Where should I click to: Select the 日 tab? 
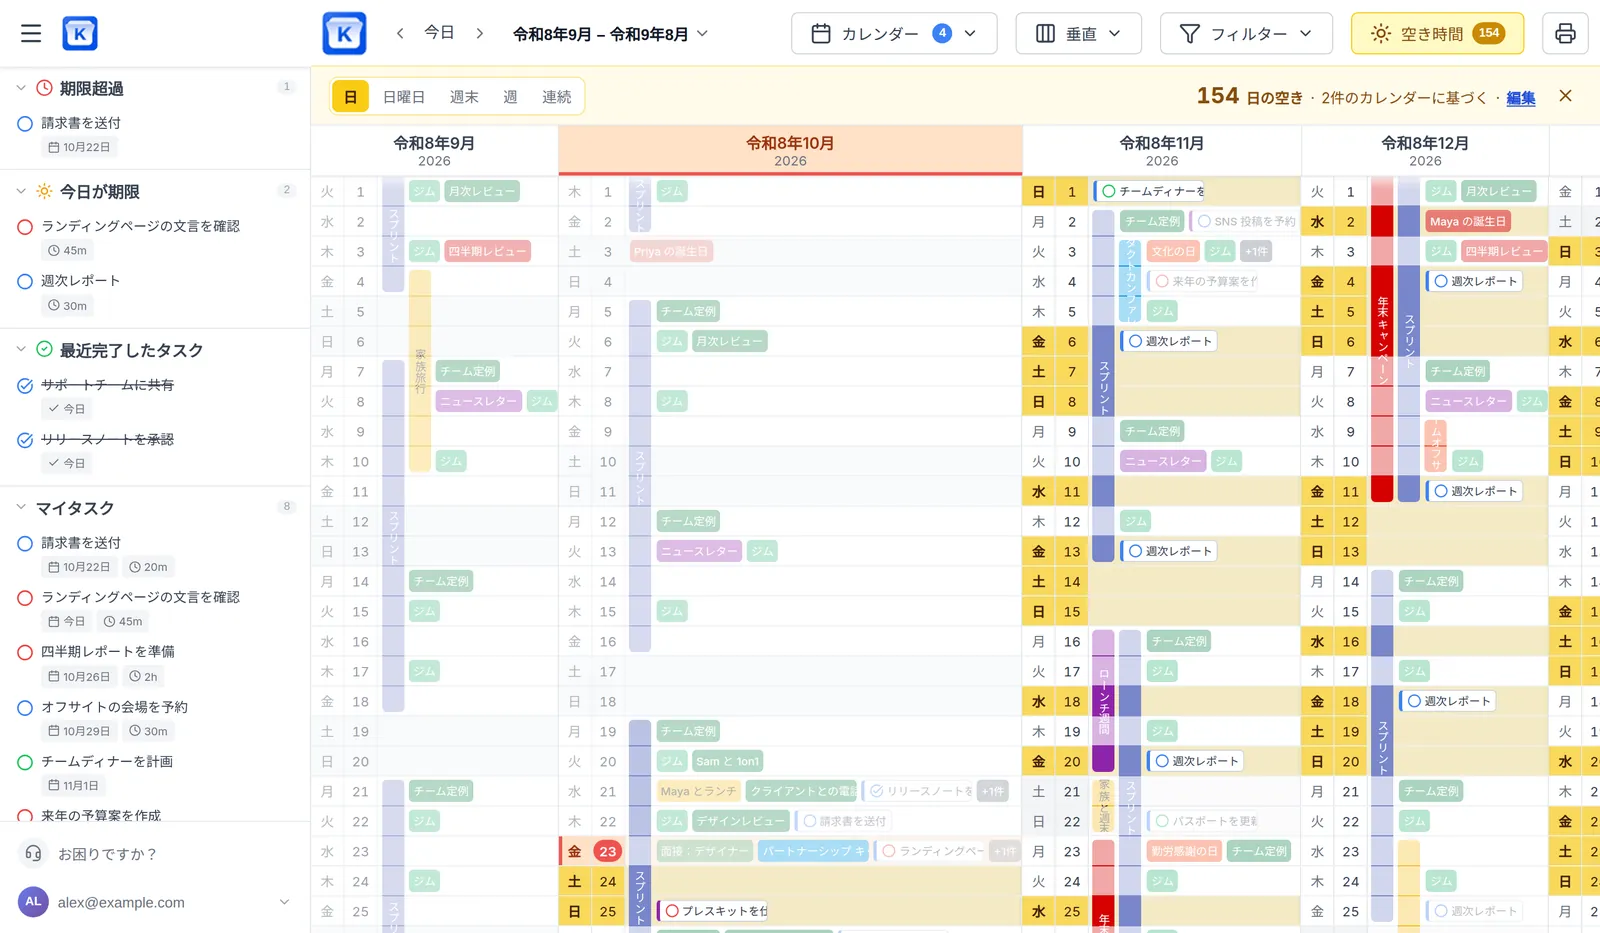click(350, 97)
